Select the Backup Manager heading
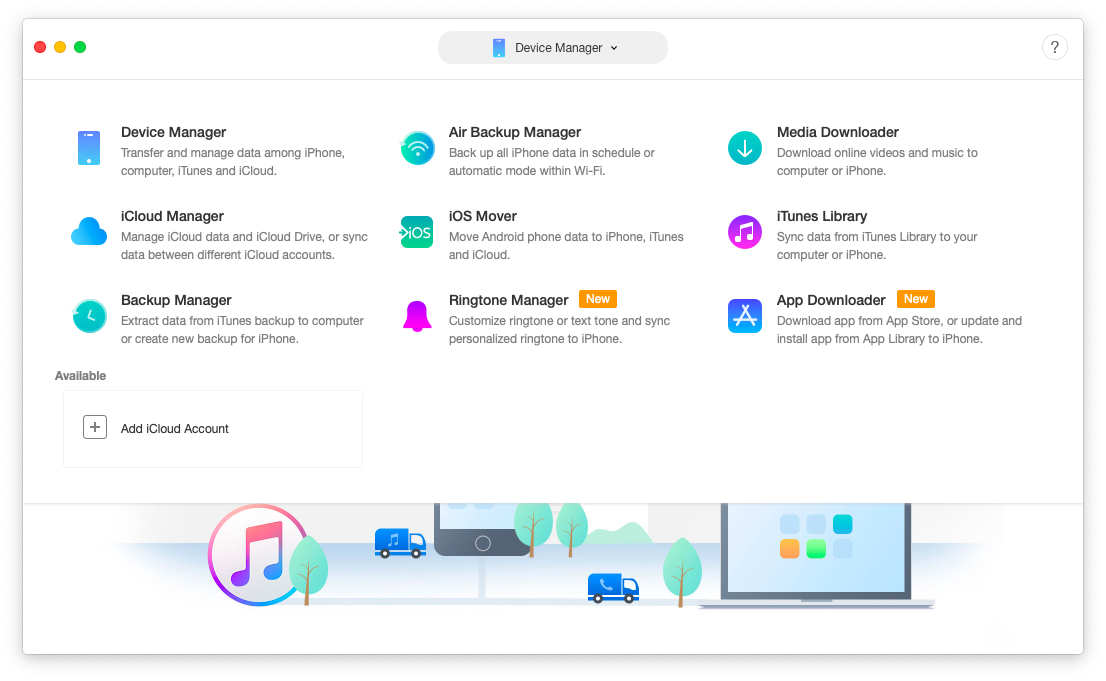Image resolution: width=1106 pixels, height=681 pixels. tap(176, 300)
